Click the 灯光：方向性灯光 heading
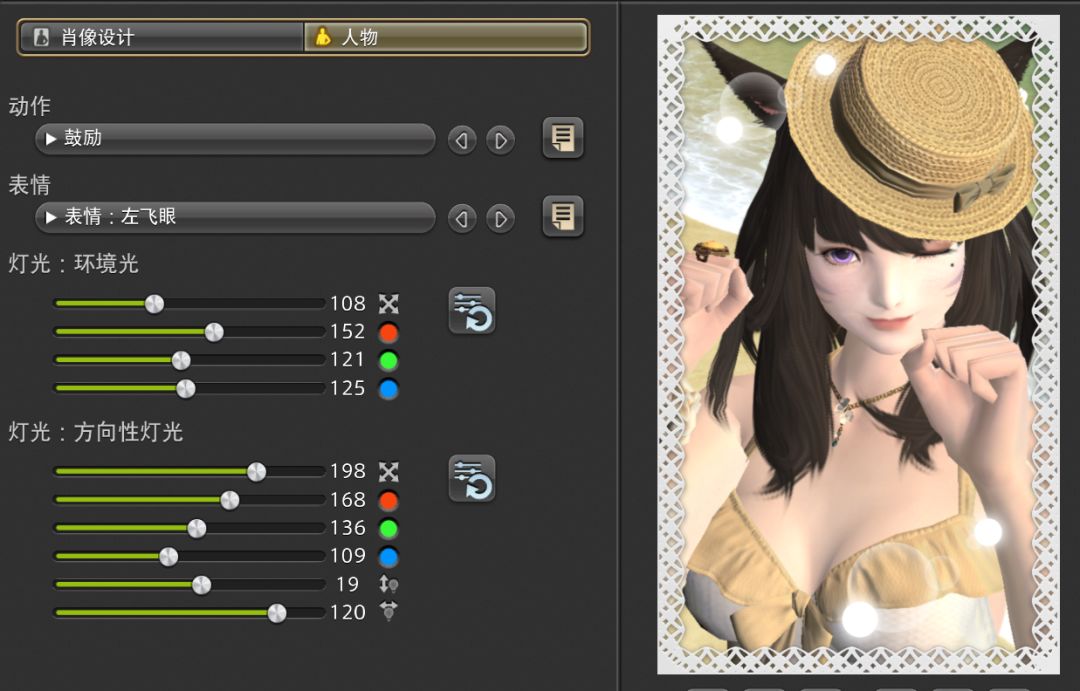The height and width of the screenshot is (691, 1080). tap(96, 432)
